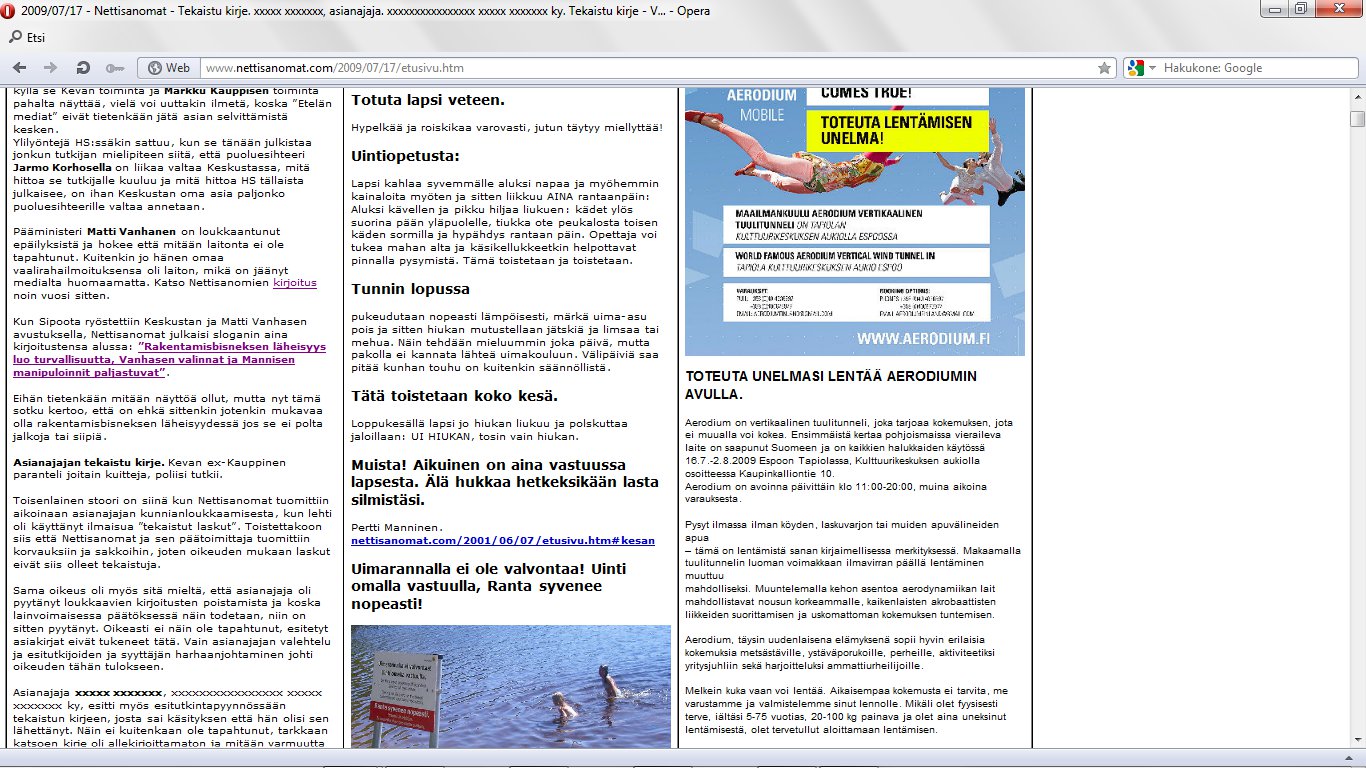Open the "kirjoitus" link
This screenshot has width=1366, height=768.
pyautogui.click(x=294, y=283)
